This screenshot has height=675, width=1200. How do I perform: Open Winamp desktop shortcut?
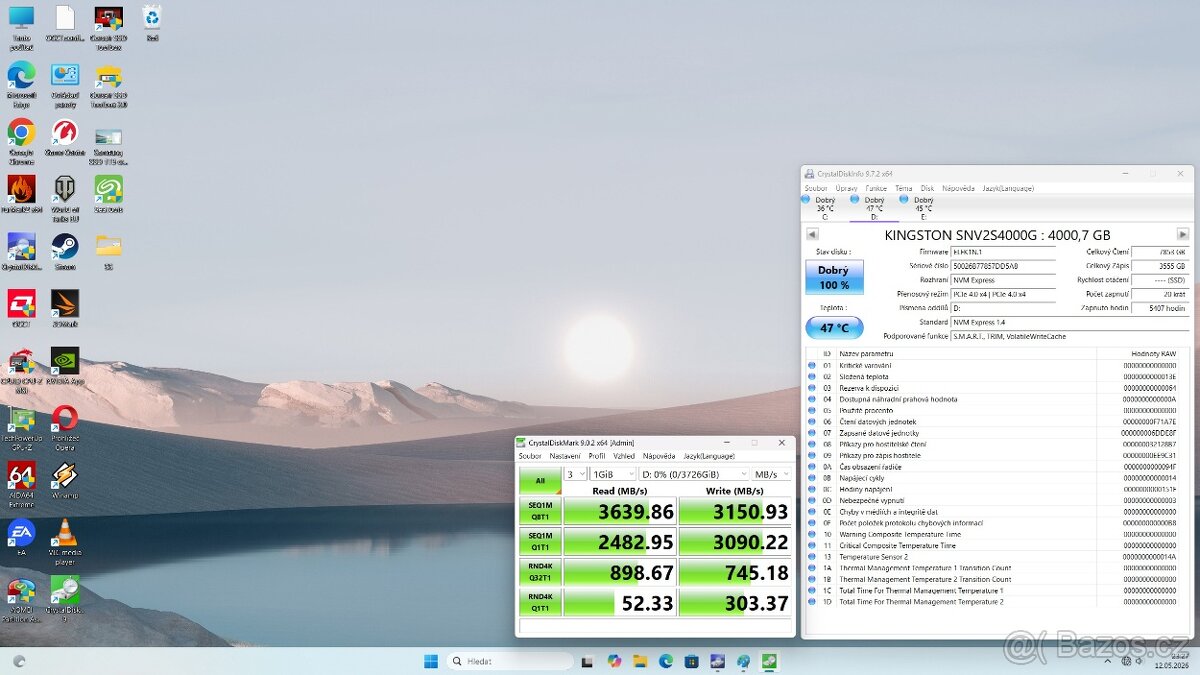click(x=65, y=480)
